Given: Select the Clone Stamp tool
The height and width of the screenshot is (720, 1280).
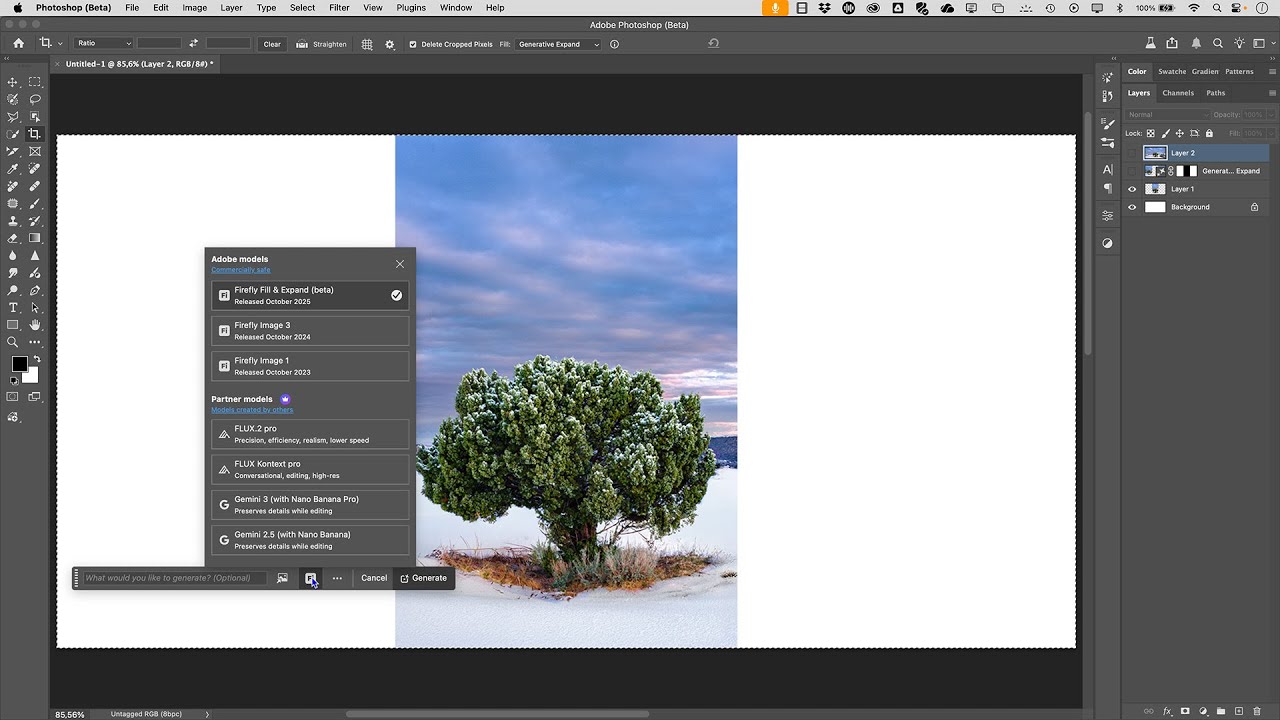Looking at the screenshot, I should click(x=13, y=221).
